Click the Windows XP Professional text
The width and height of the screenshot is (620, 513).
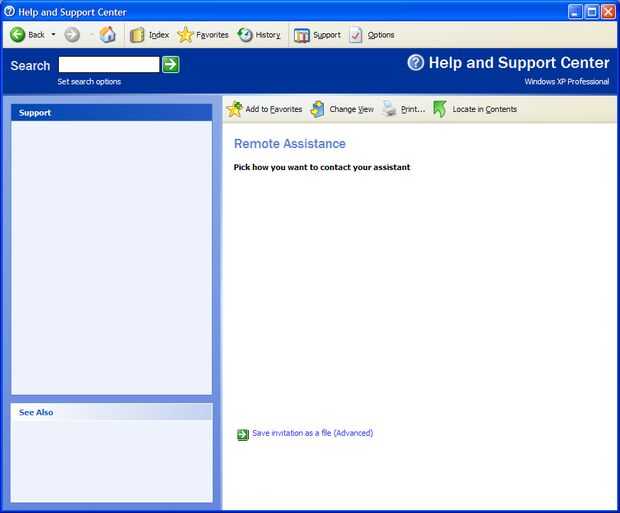click(x=567, y=82)
